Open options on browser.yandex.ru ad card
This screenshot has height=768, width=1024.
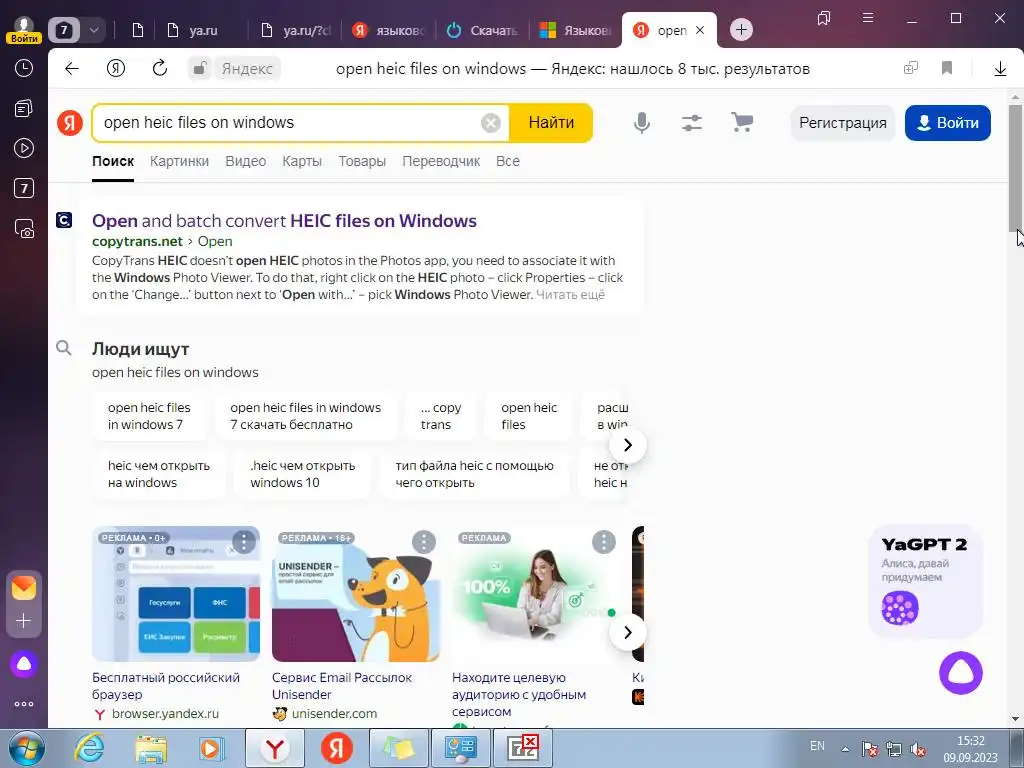[x=244, y=542]
